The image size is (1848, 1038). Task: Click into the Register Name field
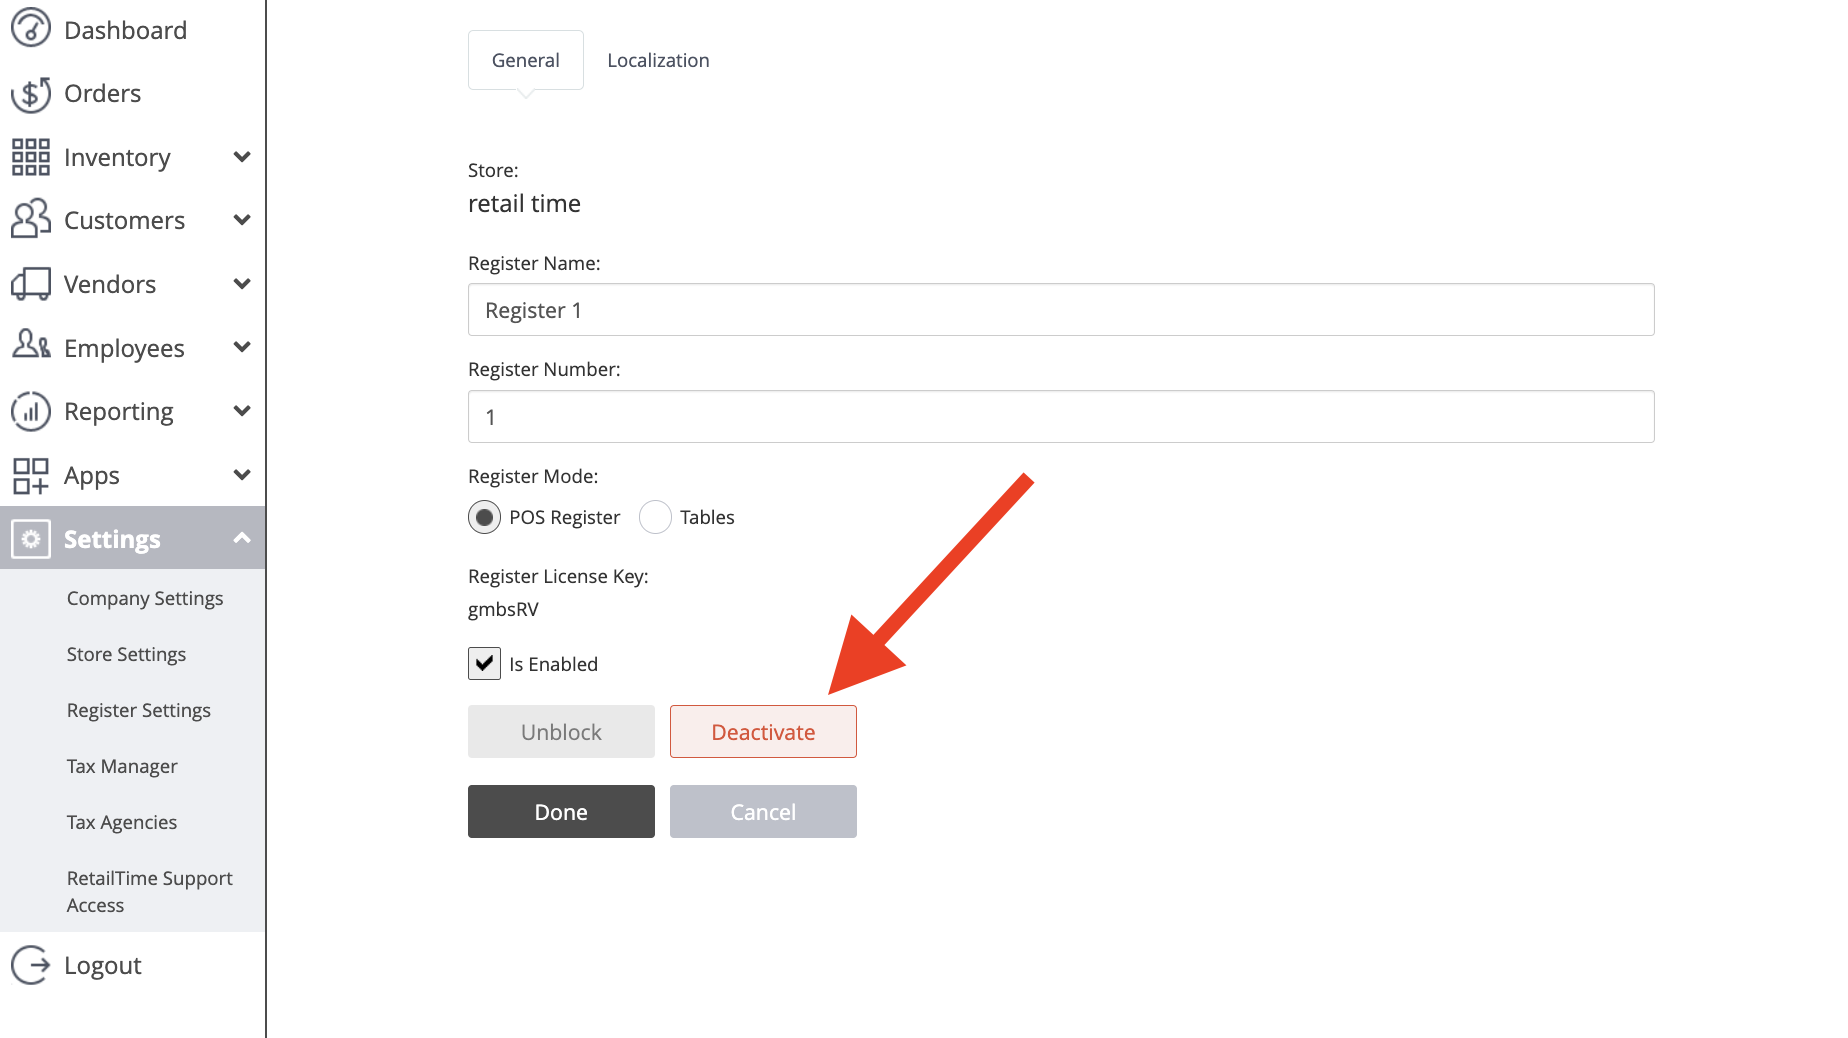click(x=1061, y=310)
